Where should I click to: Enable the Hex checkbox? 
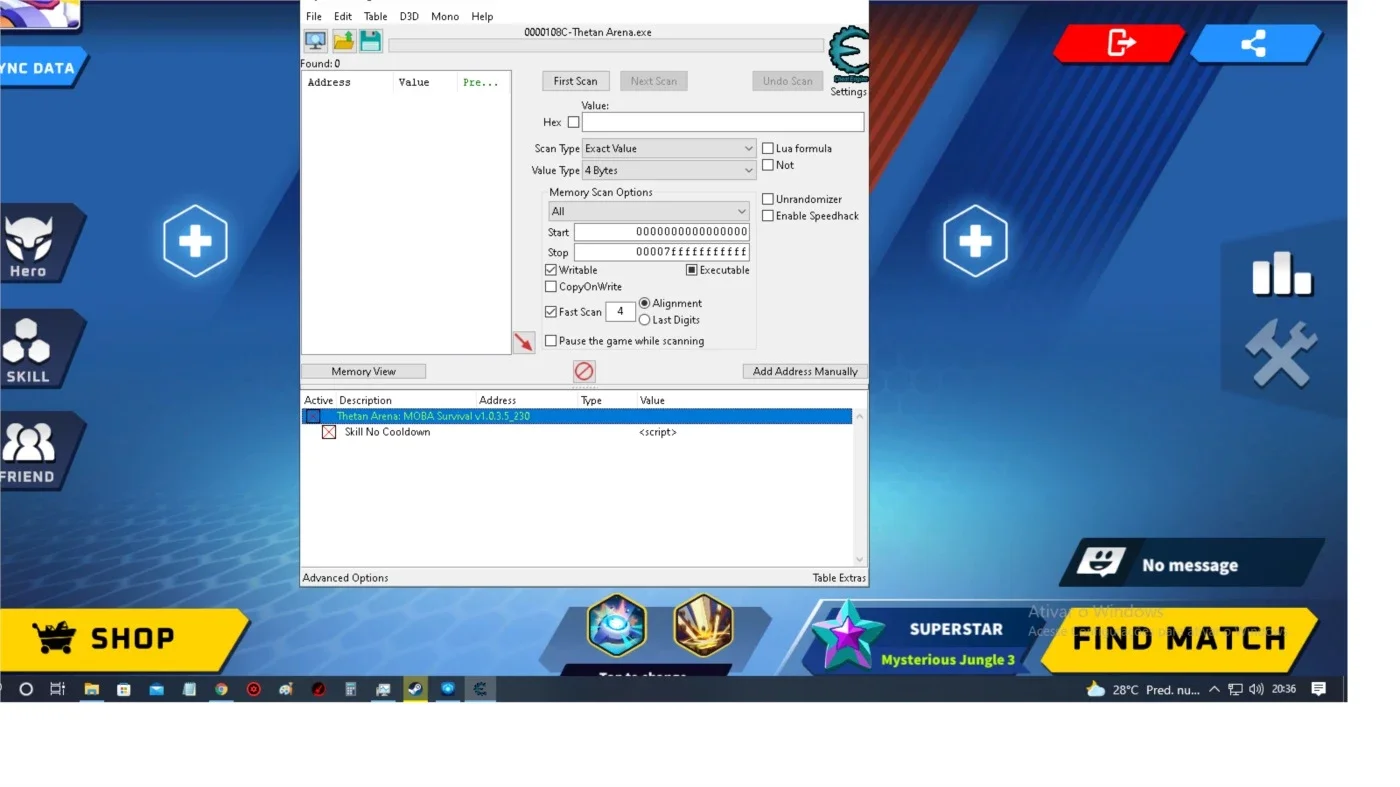pyautogui.click(x=573, y=122)
